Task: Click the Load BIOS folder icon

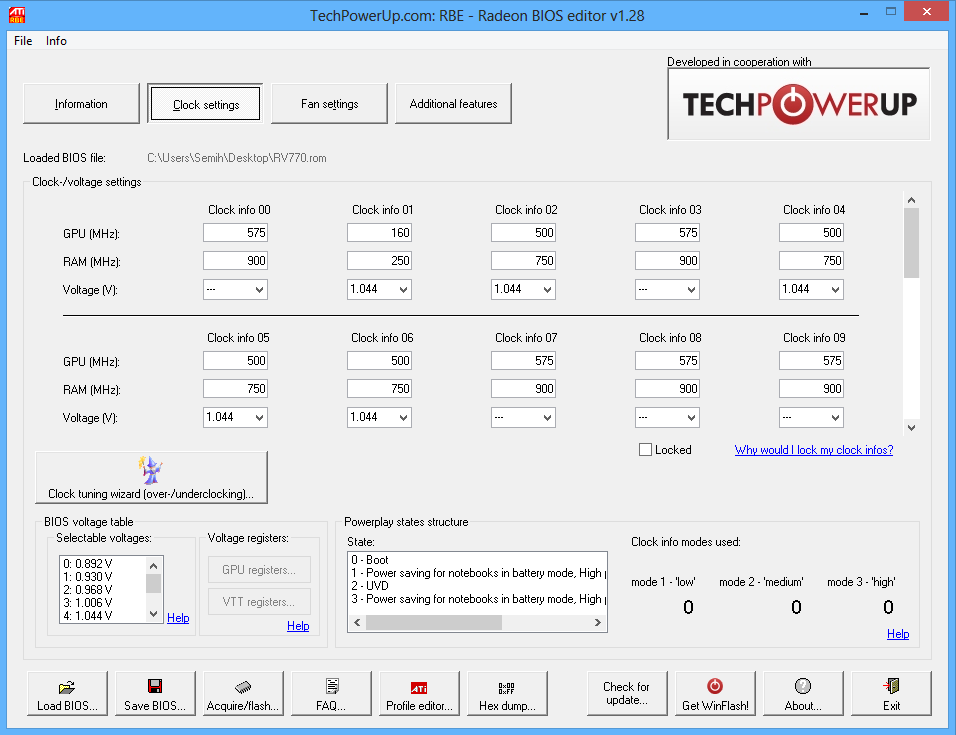Action: point(67,687)
